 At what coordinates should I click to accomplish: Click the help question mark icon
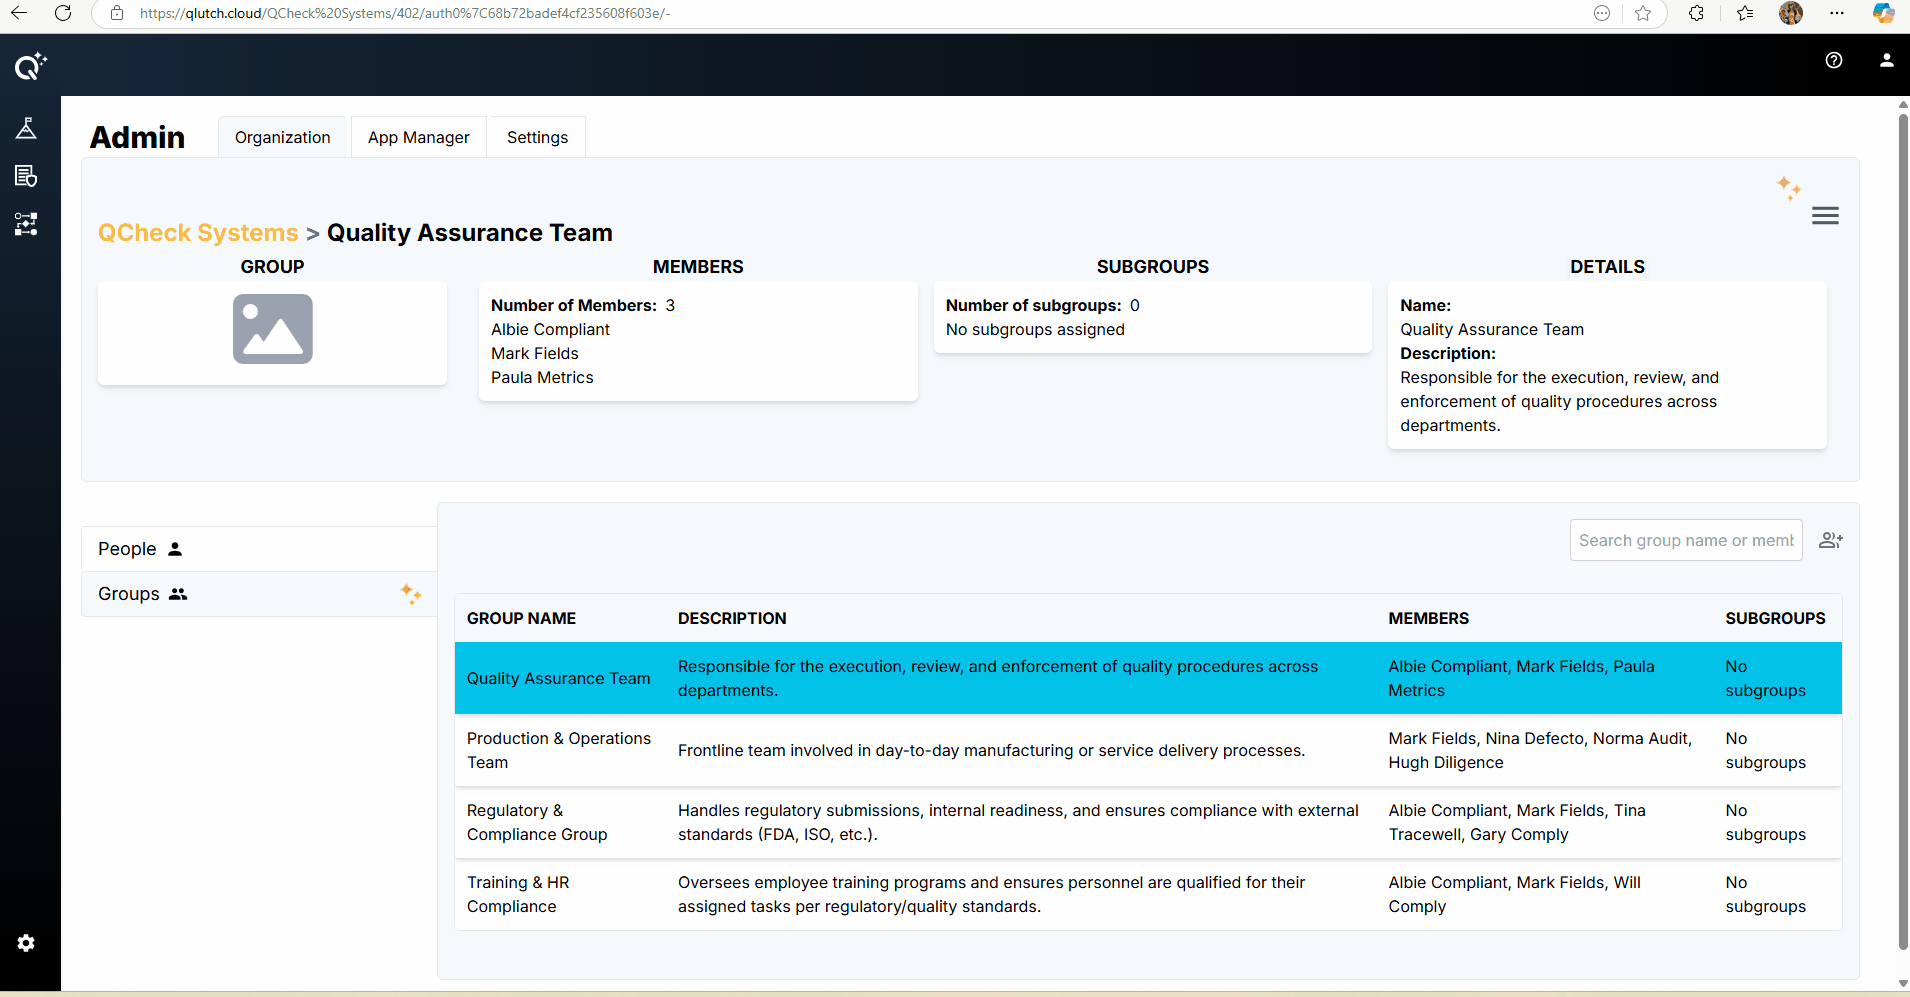[1834, 60]
